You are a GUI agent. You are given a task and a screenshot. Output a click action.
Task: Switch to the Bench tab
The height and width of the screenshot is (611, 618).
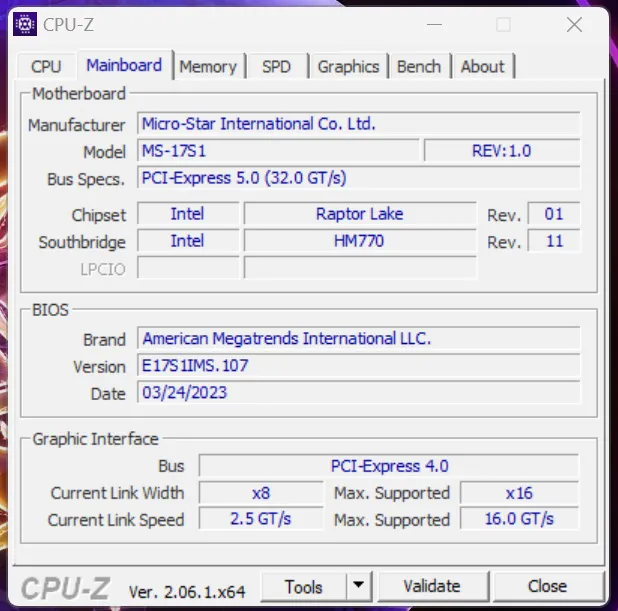click(419, 66)
